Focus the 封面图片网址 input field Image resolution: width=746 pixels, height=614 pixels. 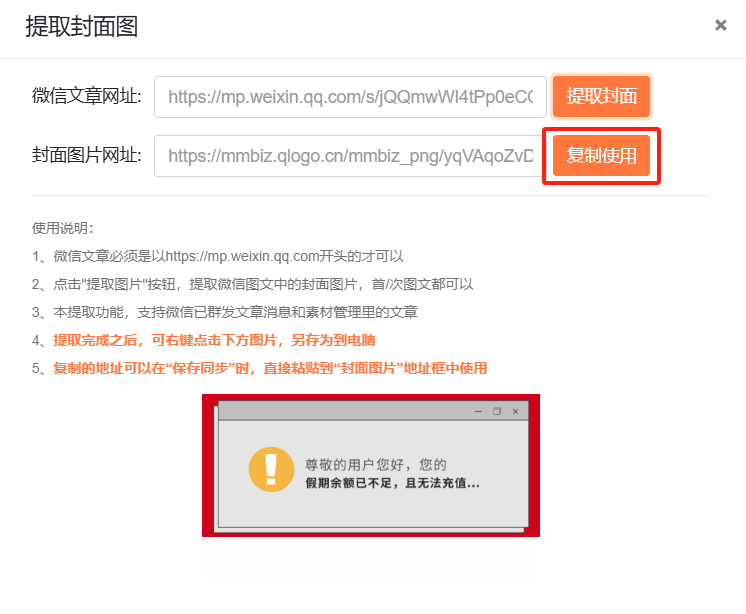click(x=350, y=156)
